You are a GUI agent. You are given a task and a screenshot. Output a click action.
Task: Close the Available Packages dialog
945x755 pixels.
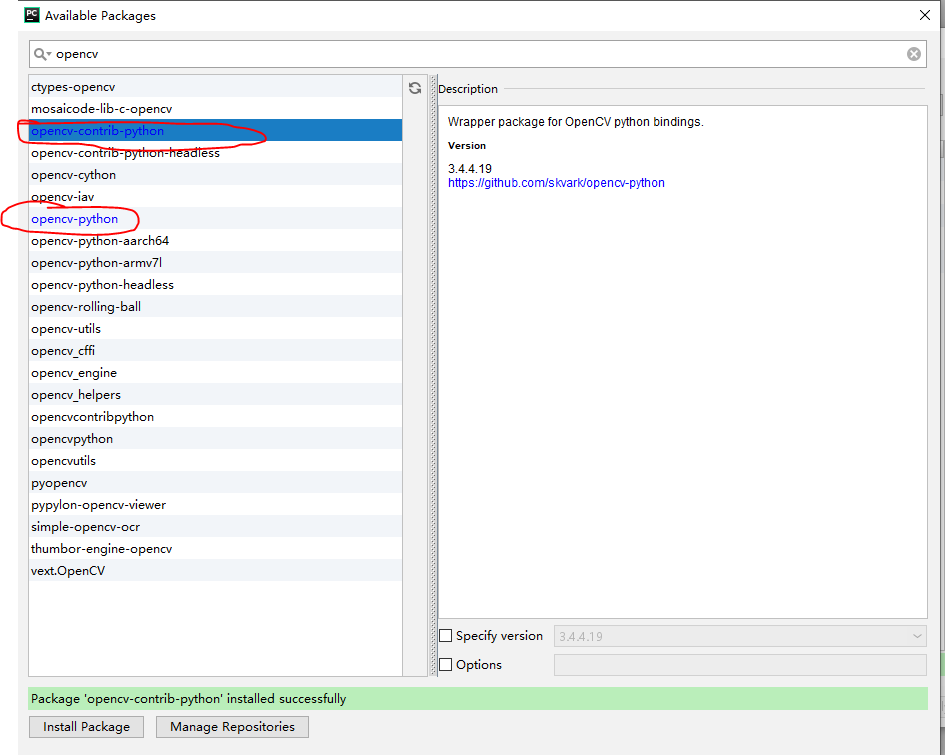(x=925, y=15)
